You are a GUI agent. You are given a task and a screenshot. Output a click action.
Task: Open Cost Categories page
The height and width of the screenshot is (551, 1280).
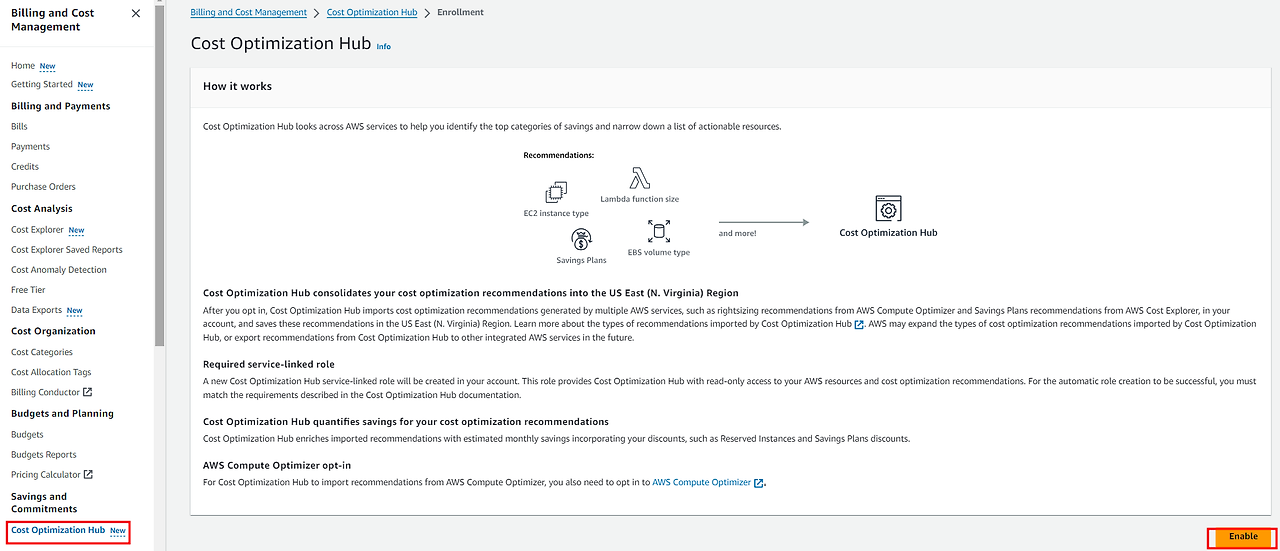click(x=42, y=352)
